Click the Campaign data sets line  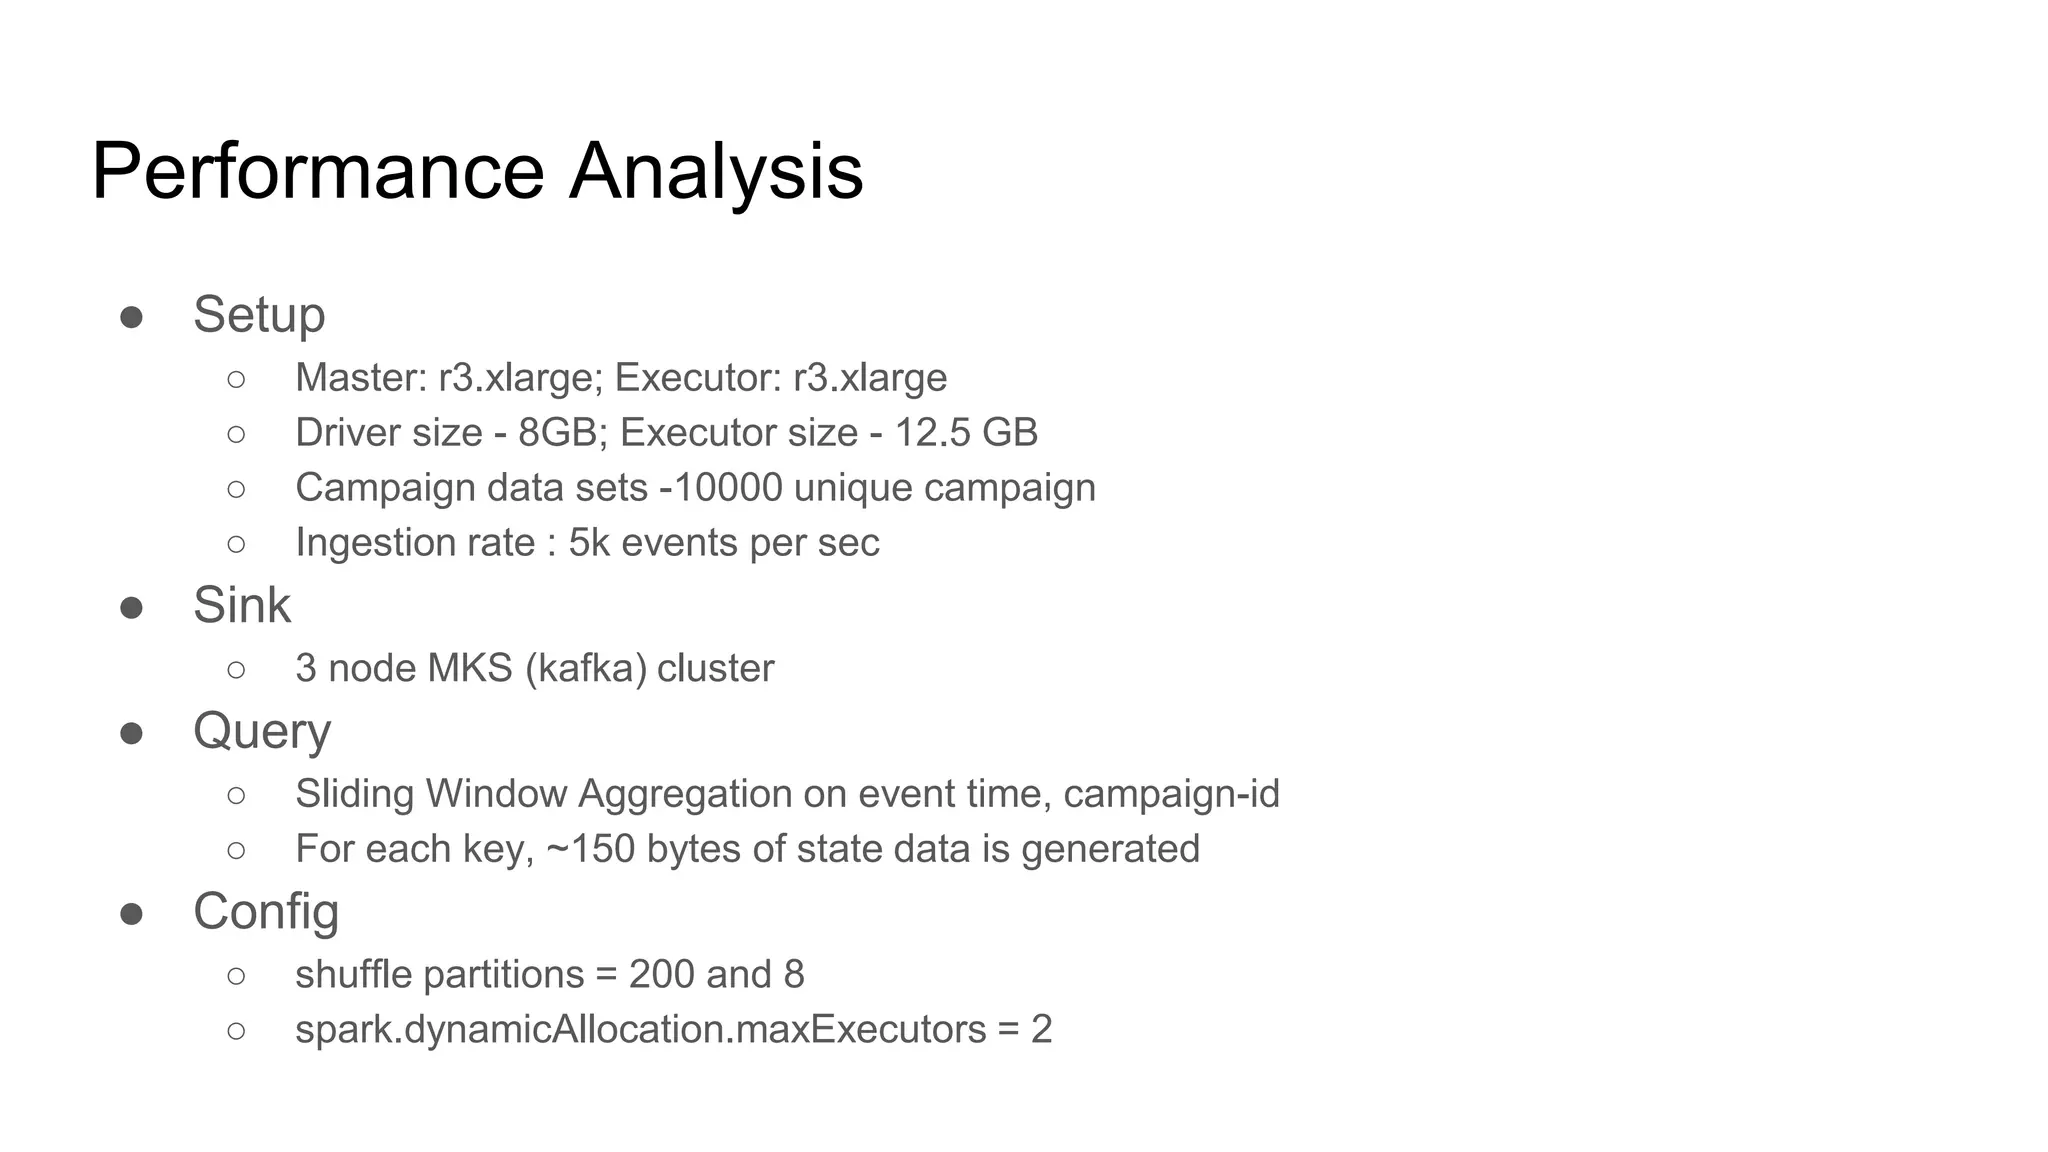pos(695,488)
